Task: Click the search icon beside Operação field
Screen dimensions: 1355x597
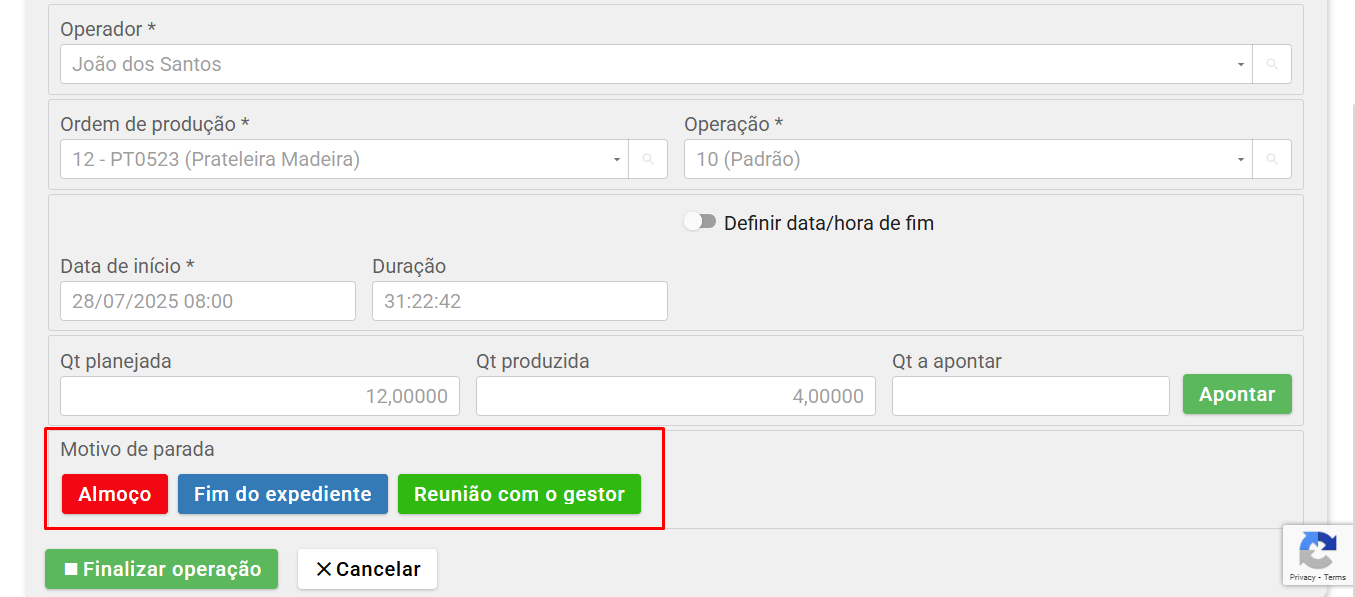Action: point(1272,159)
